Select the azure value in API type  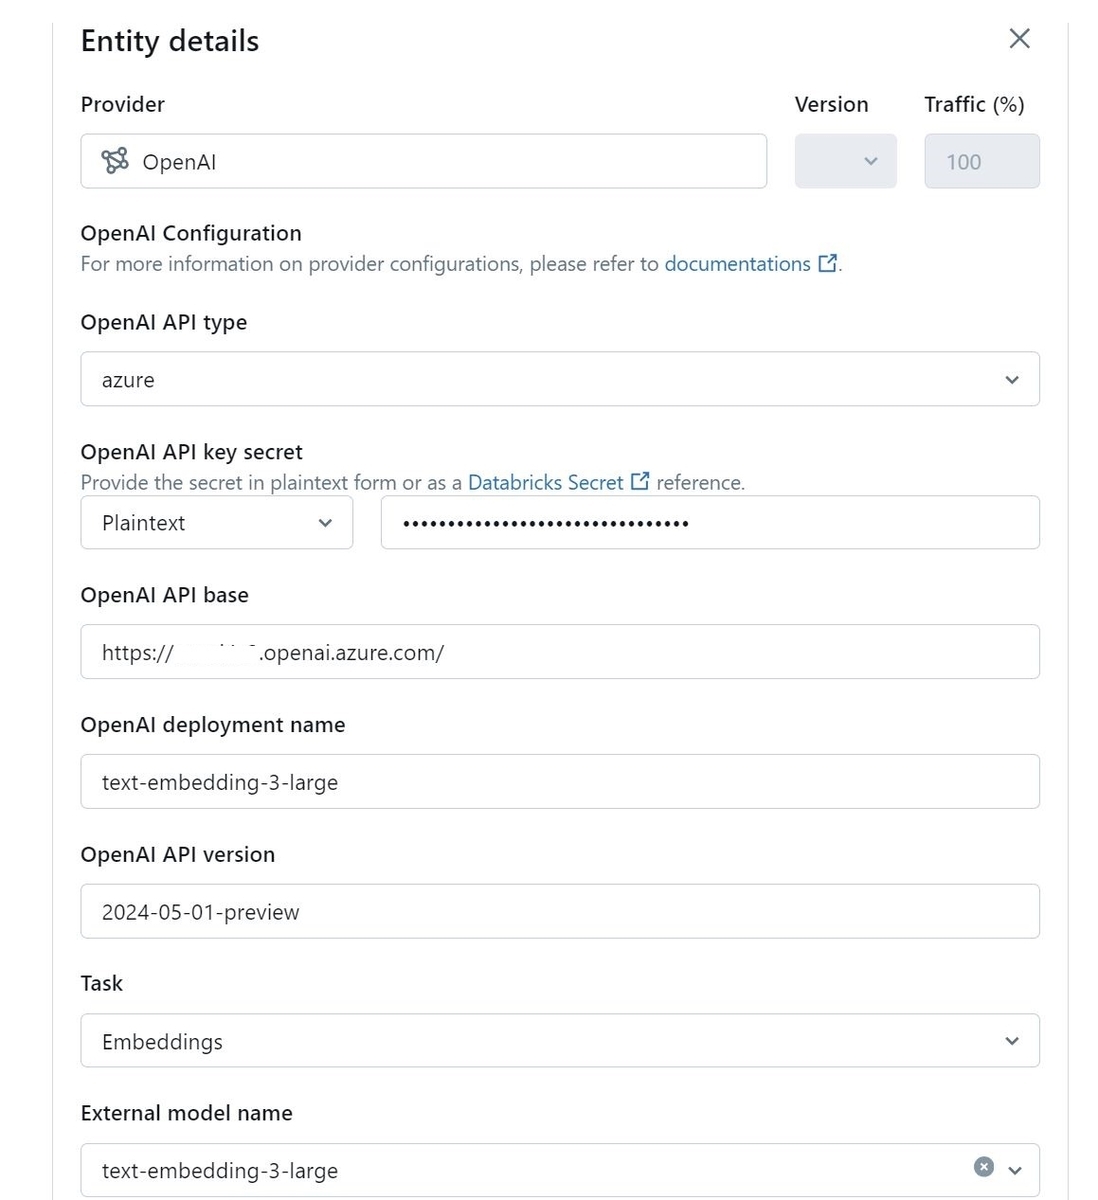[x=127, y=379]
